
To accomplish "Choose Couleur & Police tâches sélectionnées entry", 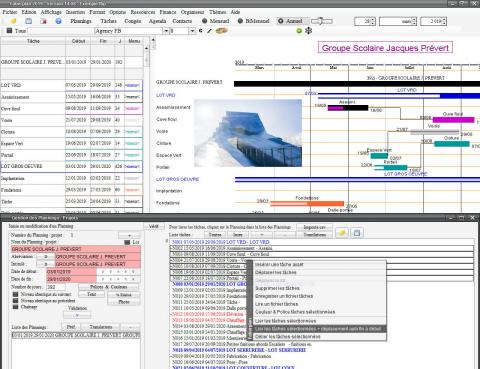I will (x=295, y=312).
